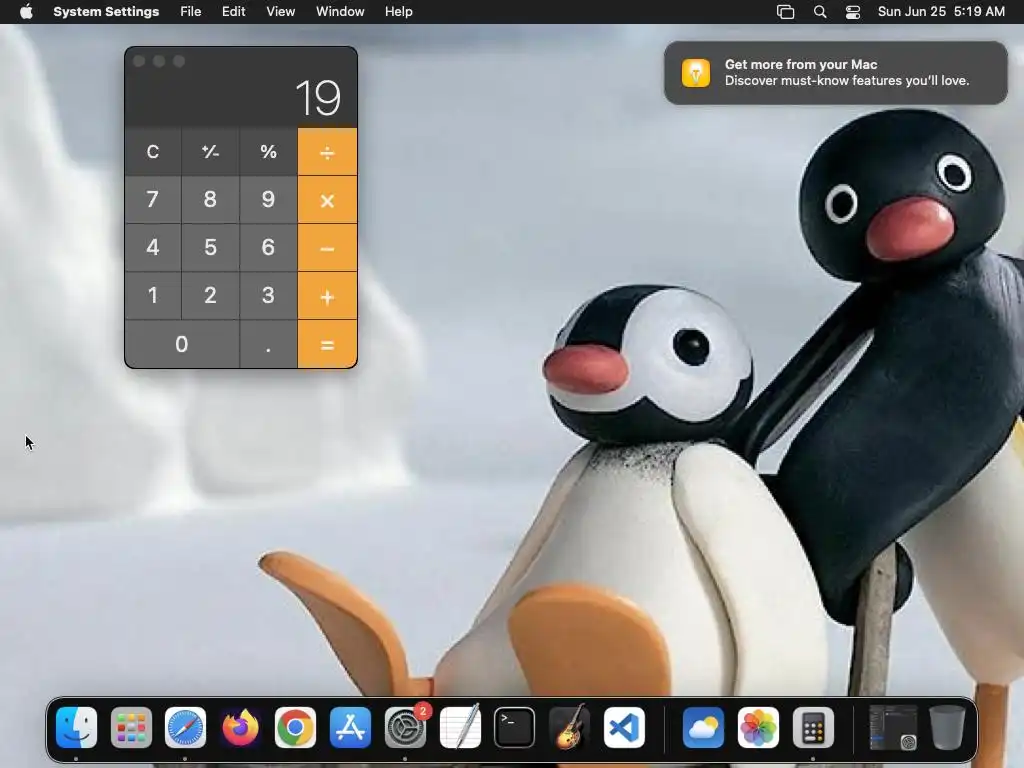
Task: Click the plus key on Calculator
Action: (327, 296)
